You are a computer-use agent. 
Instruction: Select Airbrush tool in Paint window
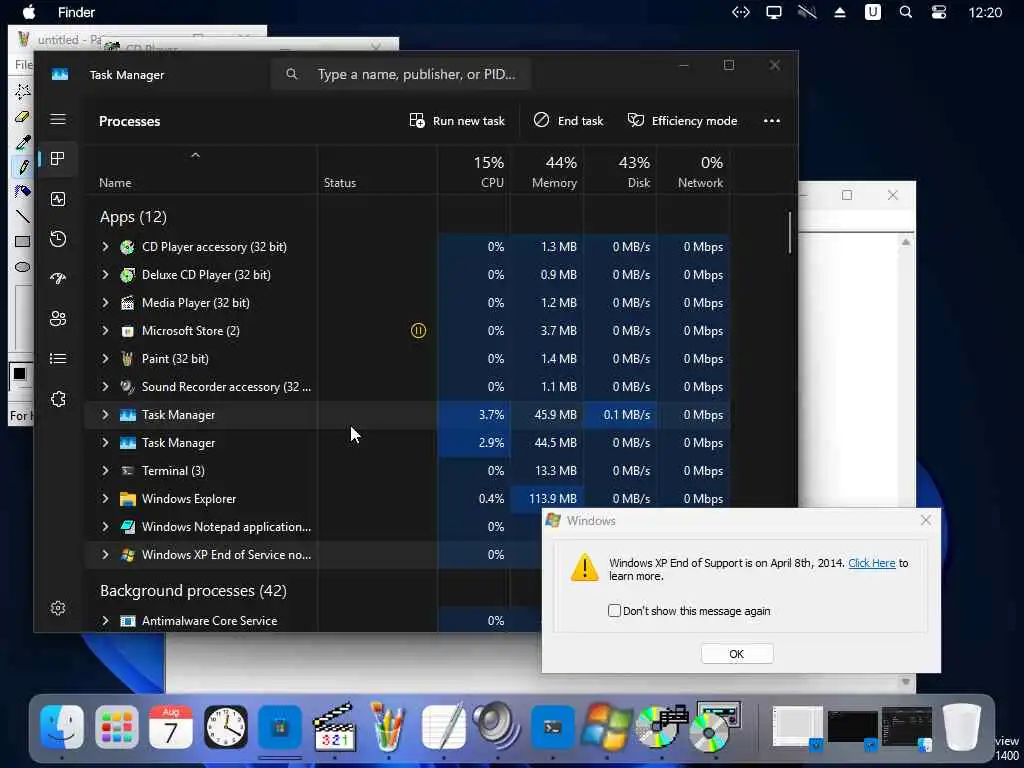[x=23, y=191]
